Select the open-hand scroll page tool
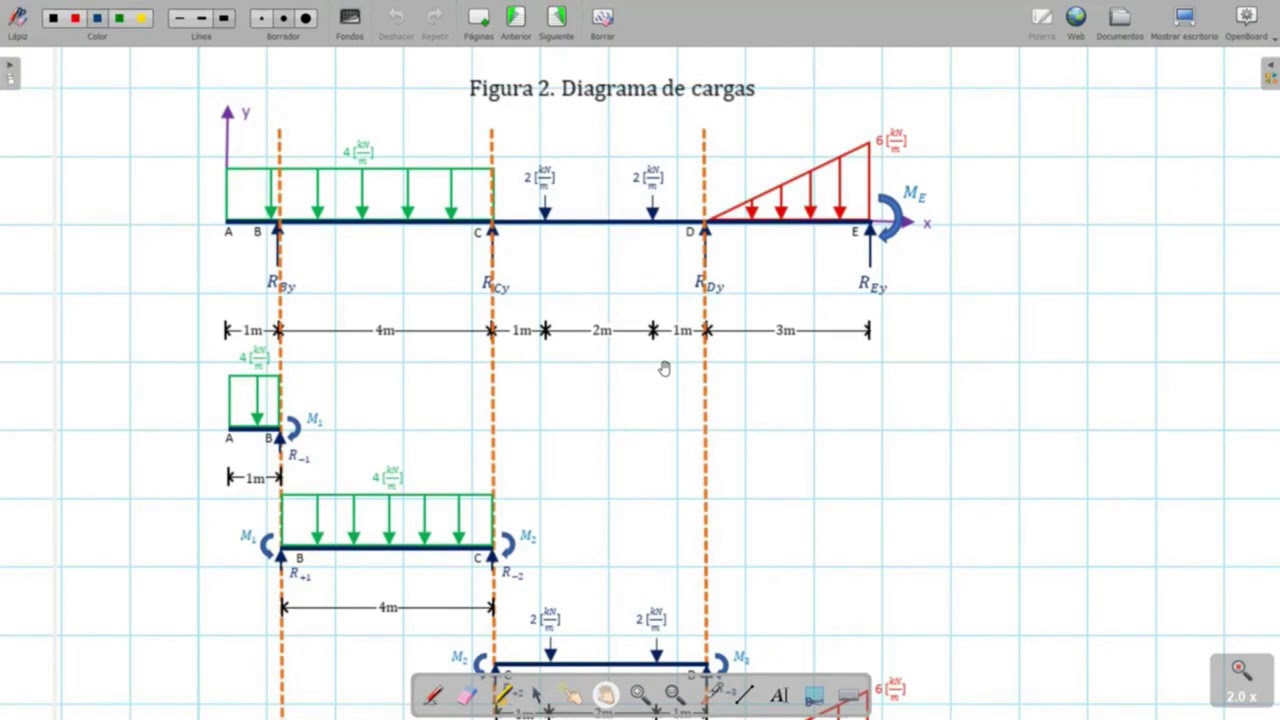 (605, 695)
